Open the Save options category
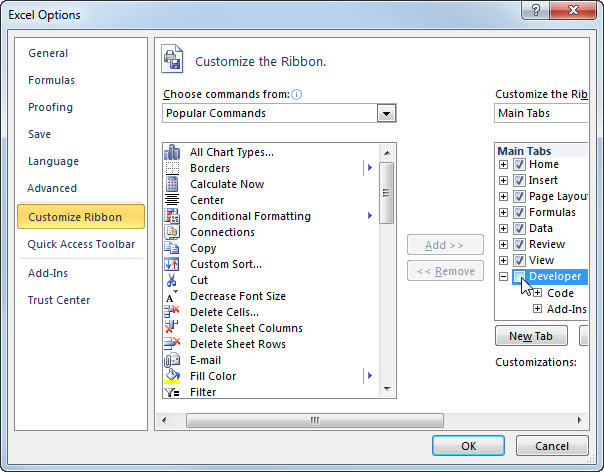The height and width of the screenshot is (472, 604). 39,134
